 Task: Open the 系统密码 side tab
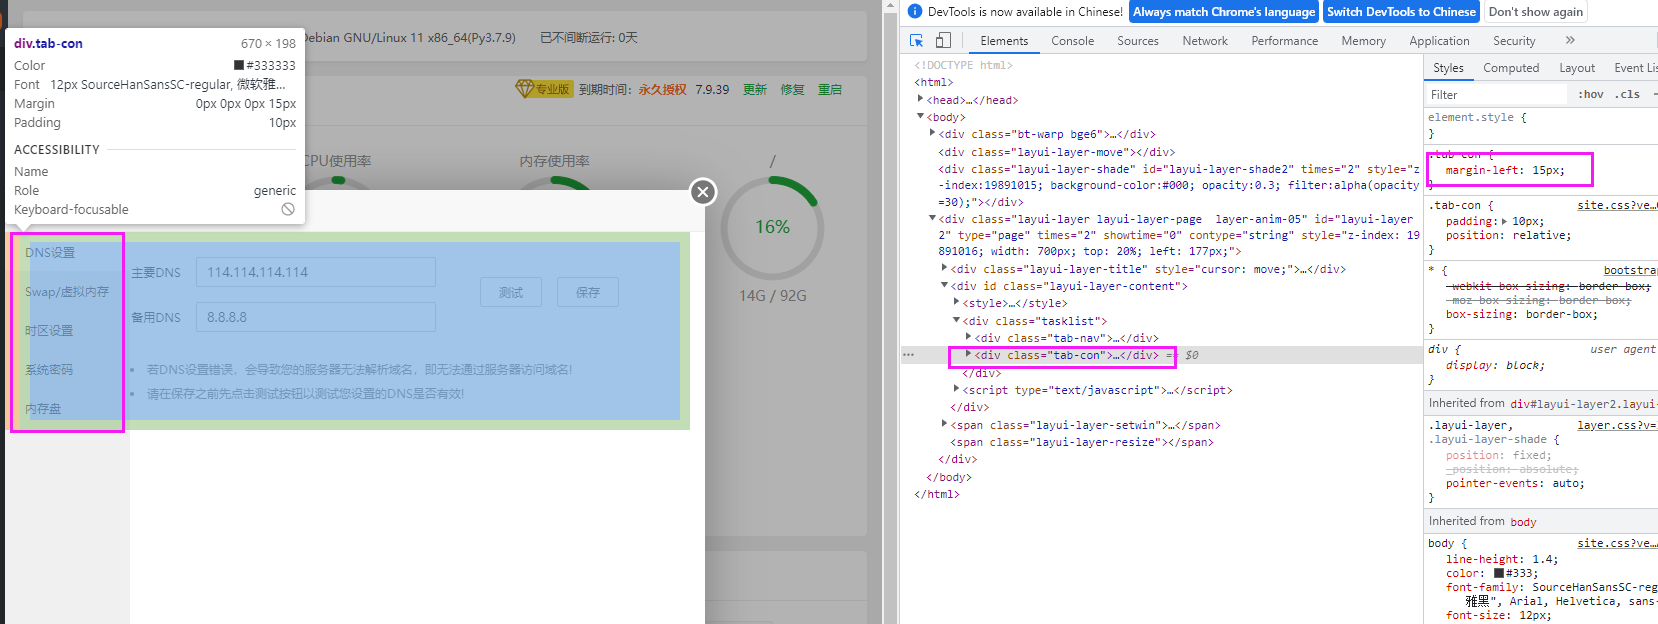click(x=49, y=370)
